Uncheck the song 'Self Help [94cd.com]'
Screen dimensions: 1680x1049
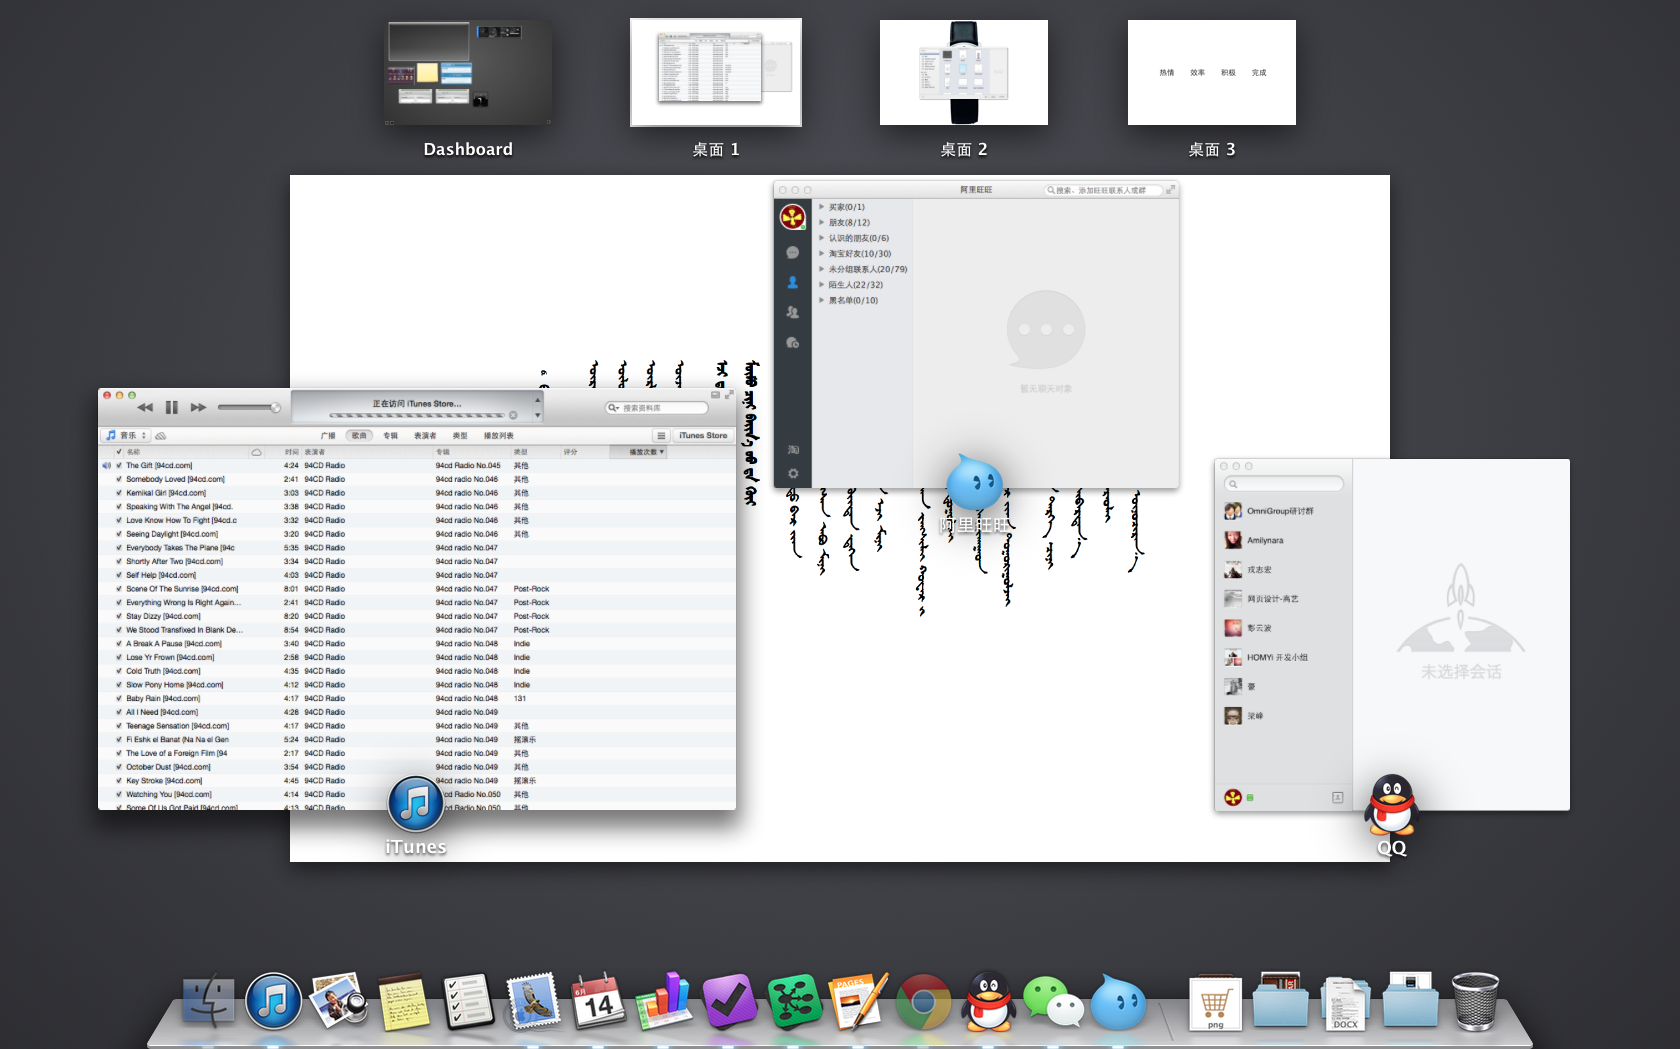[x=119, y=576]
